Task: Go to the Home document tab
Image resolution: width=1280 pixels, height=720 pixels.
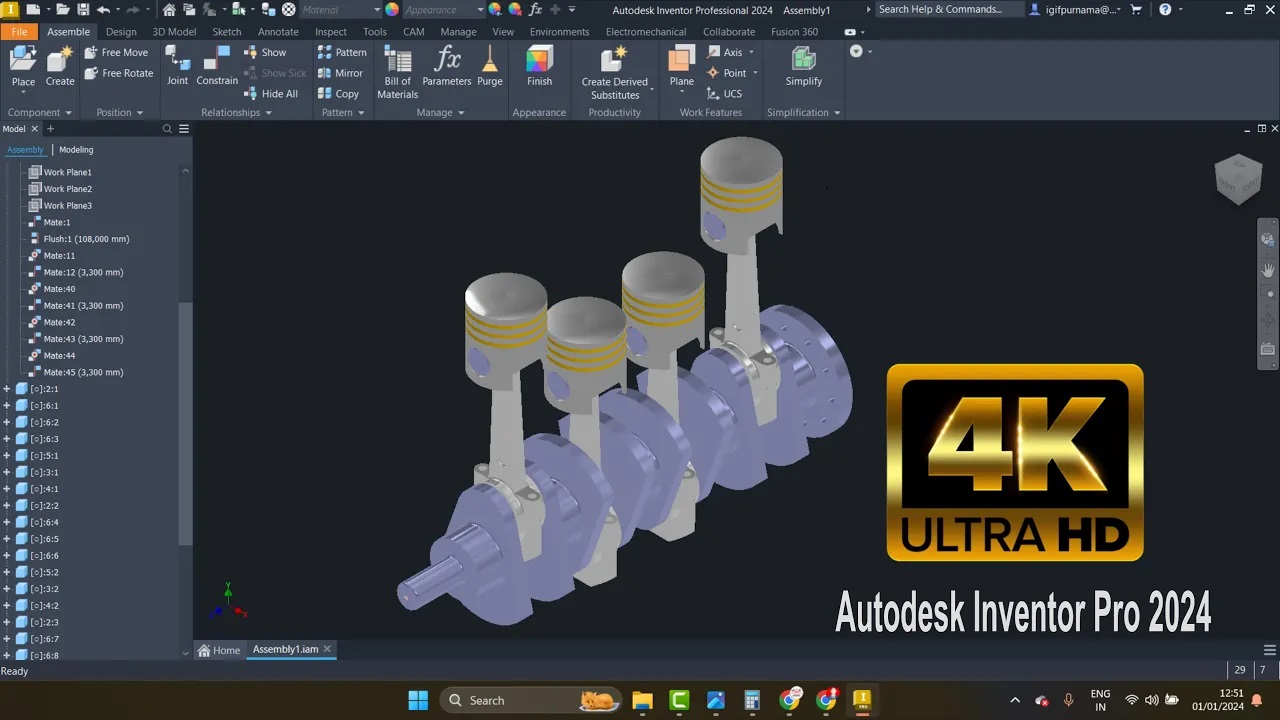Action: (219, 650)
